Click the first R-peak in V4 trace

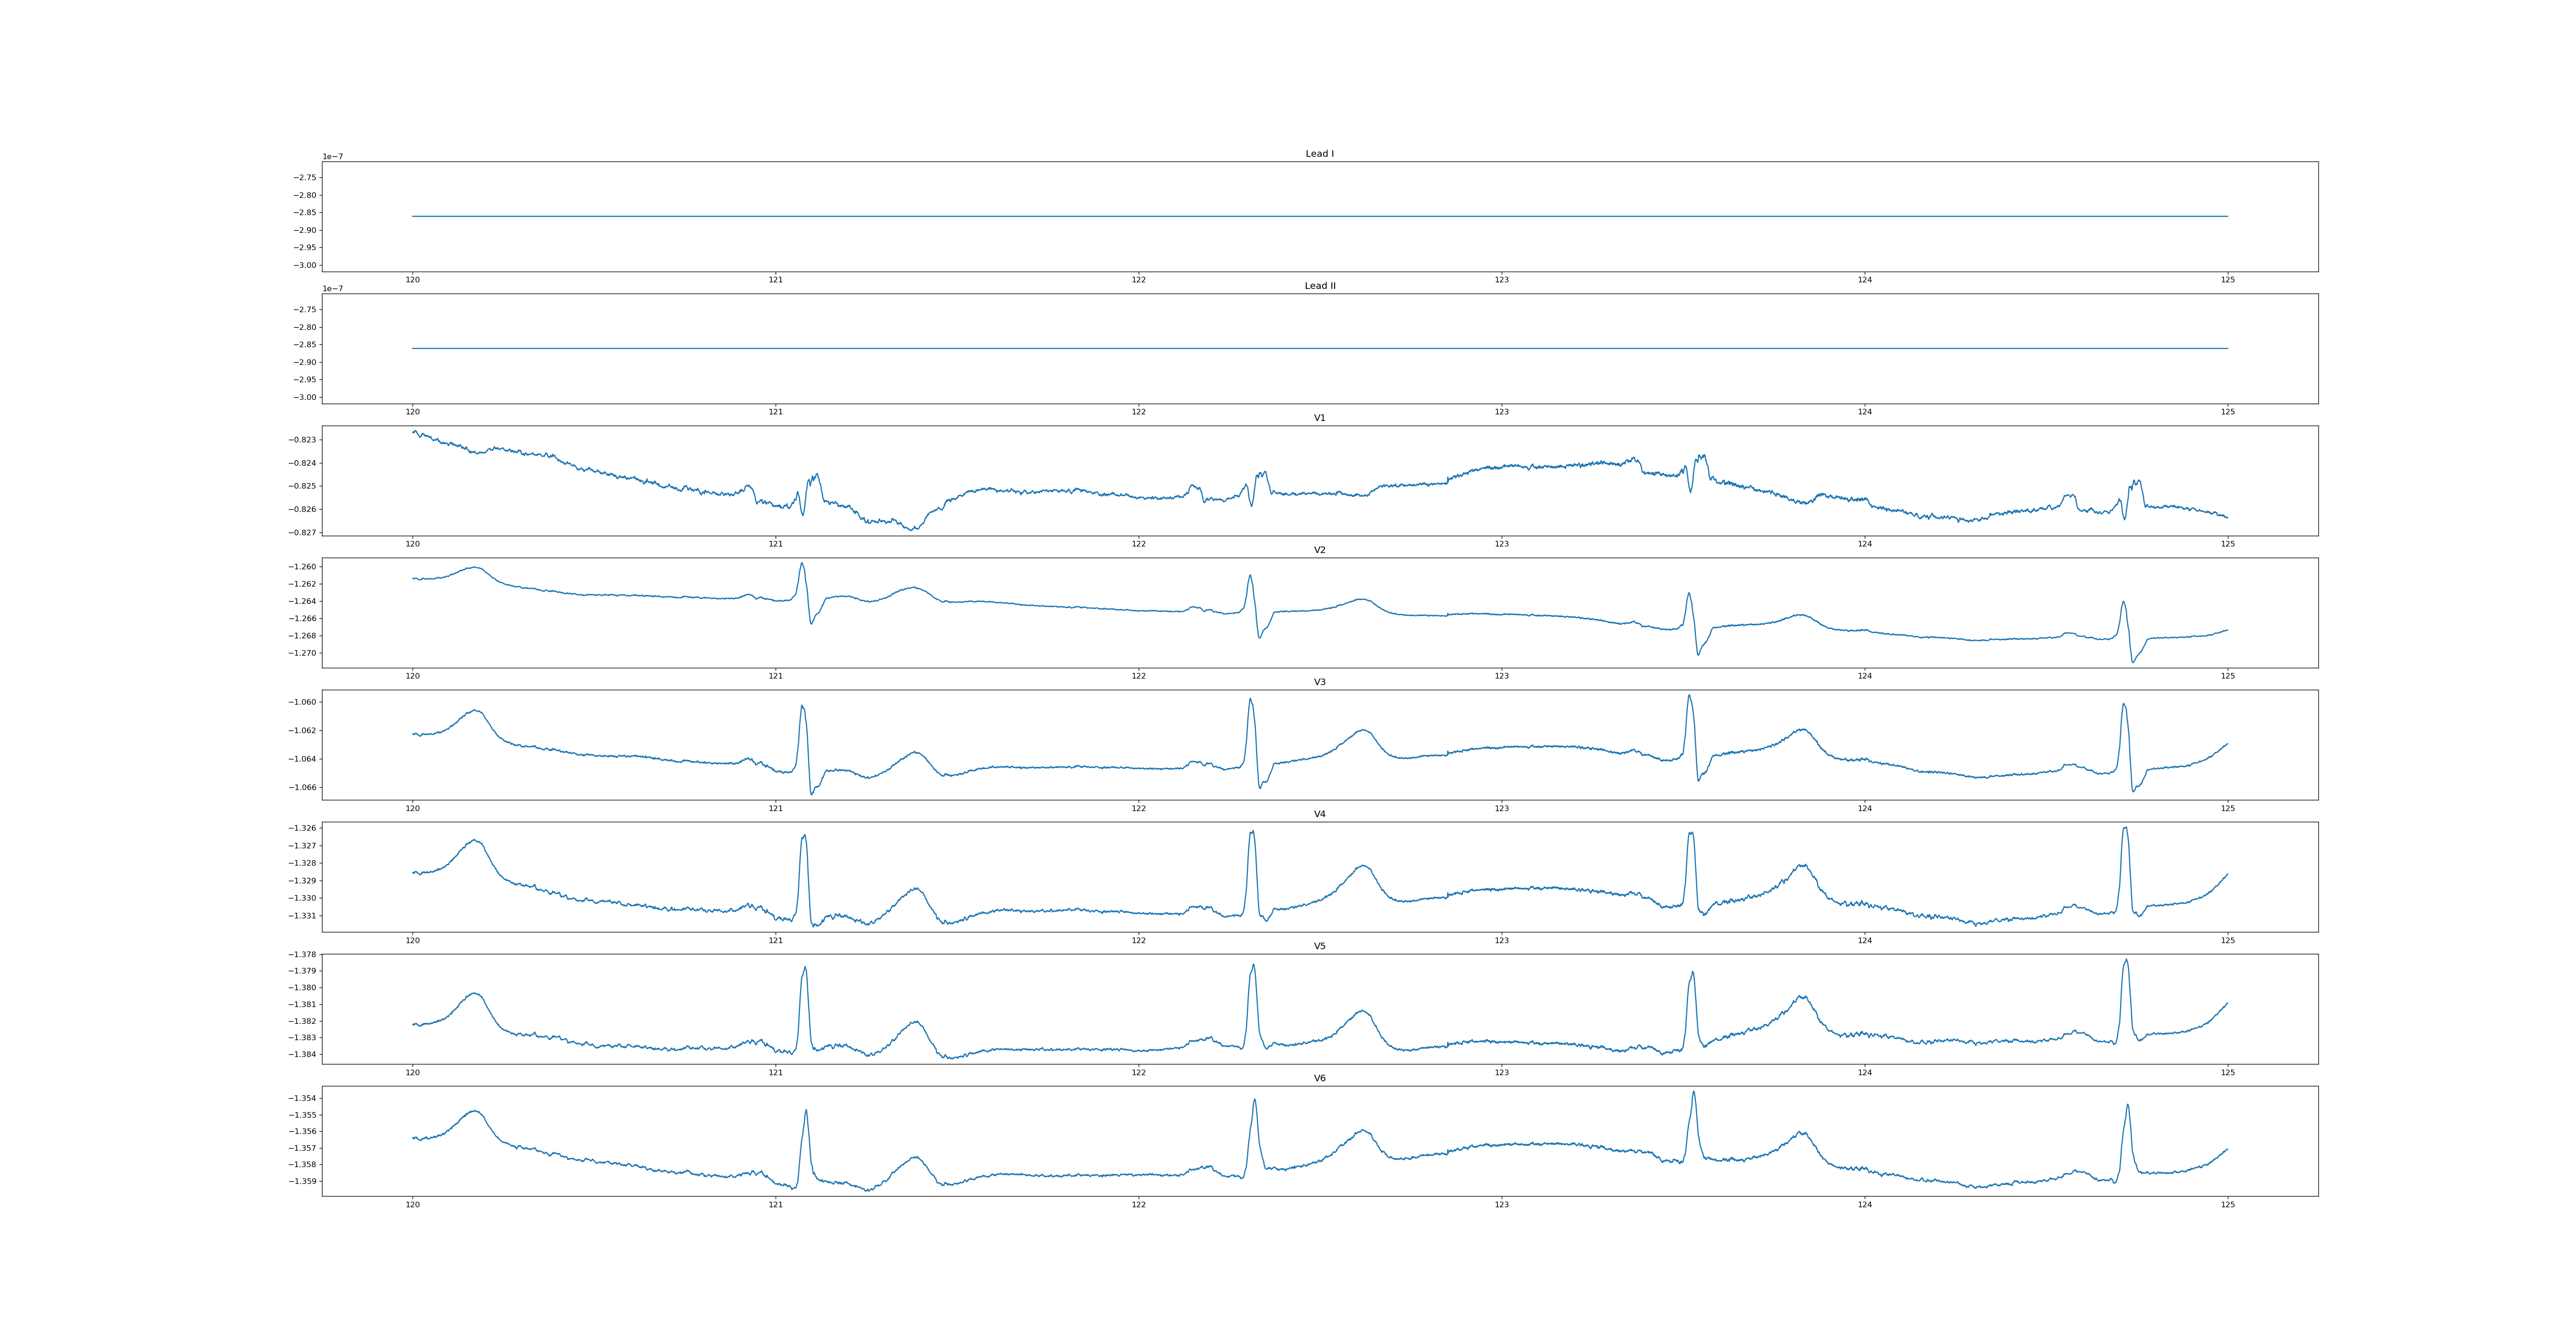tap(804, 836)
